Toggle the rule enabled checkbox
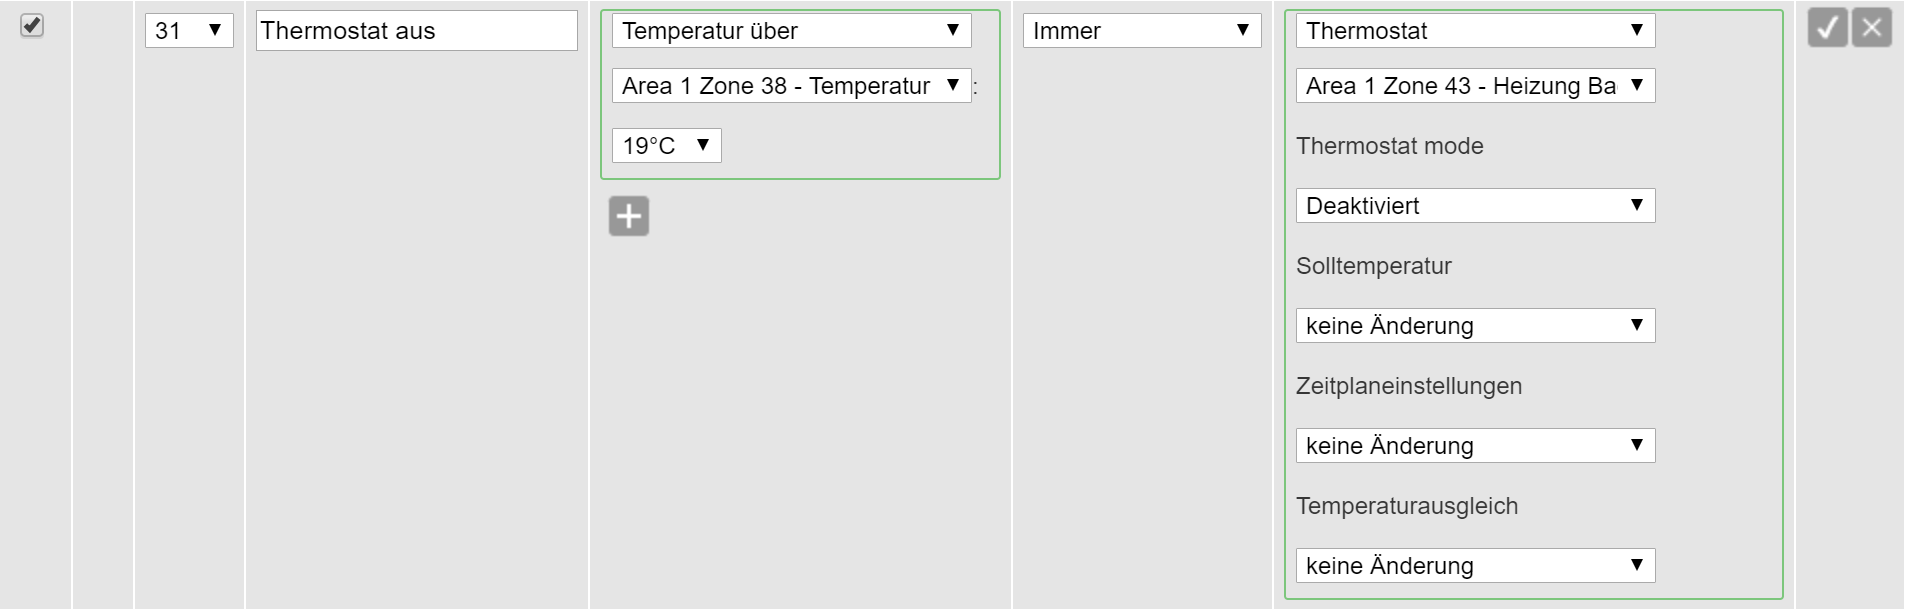Viewport: 1905px width, 609px height. click(x=32, y=25)
